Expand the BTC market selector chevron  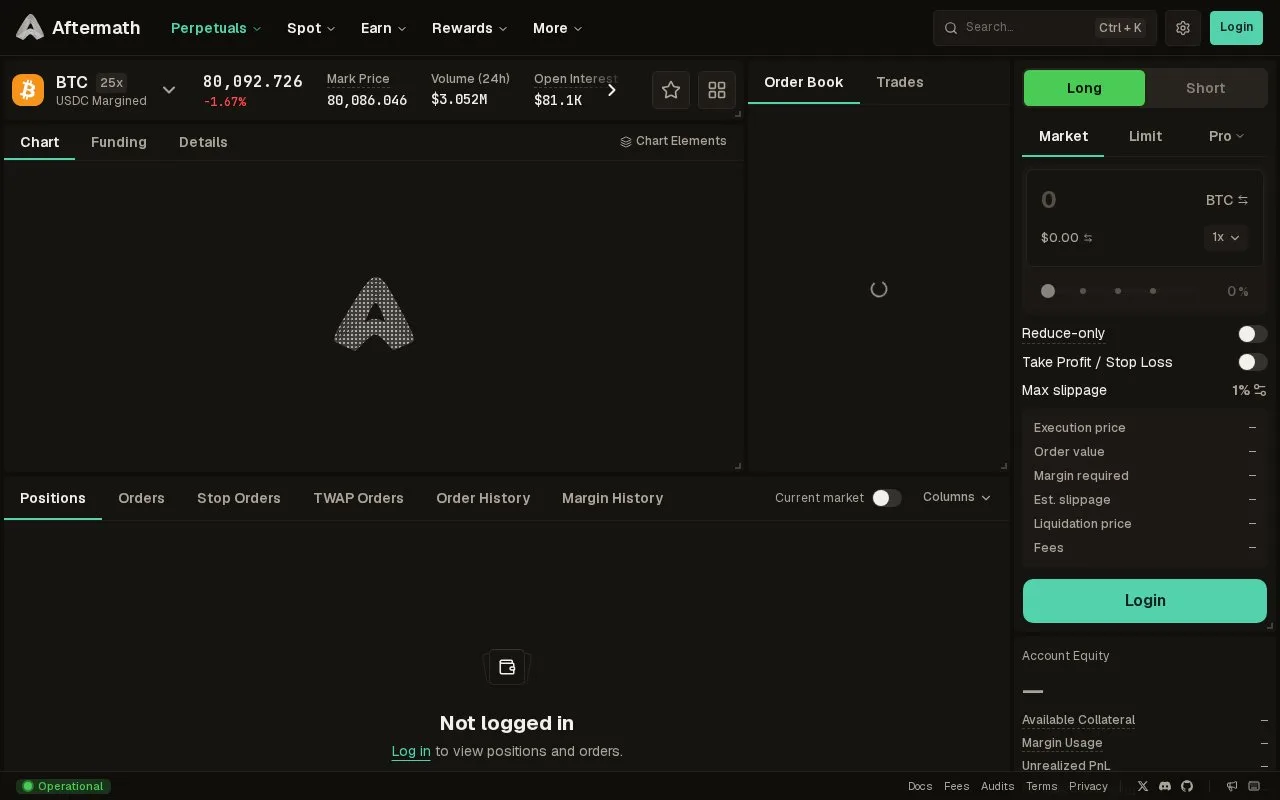[169, 90]
